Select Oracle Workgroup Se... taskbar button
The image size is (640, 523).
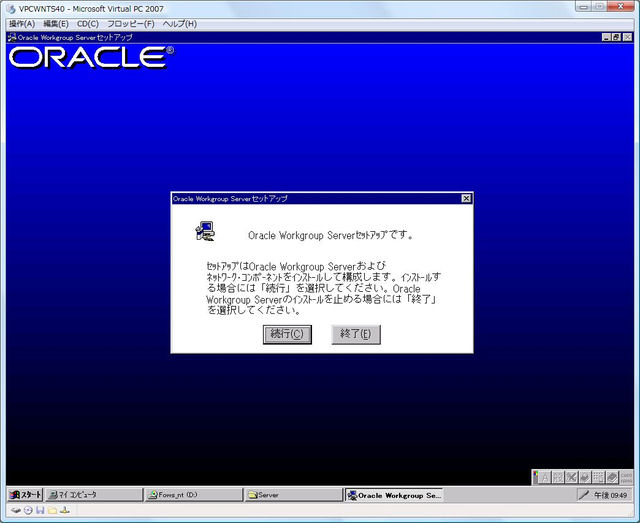(394, 495)
